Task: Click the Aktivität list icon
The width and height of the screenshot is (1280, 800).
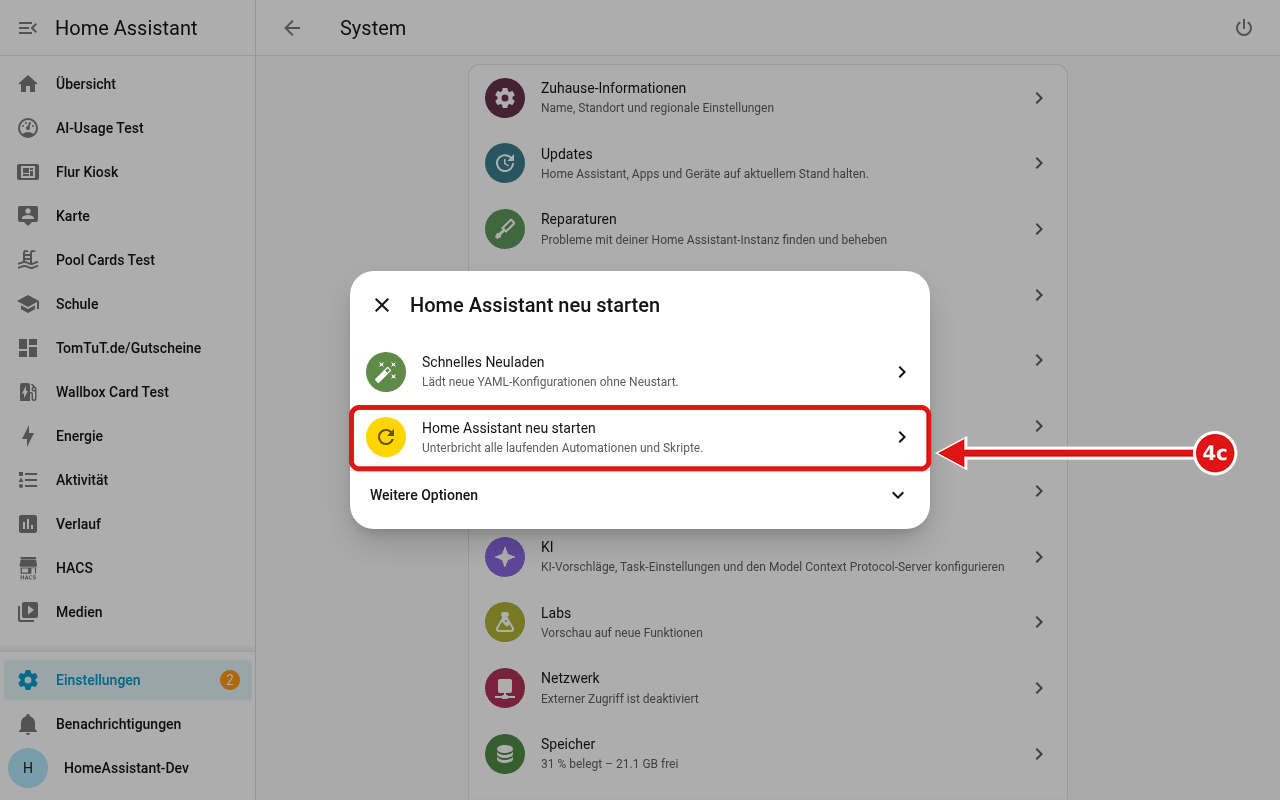Action: tap(28, 480)
